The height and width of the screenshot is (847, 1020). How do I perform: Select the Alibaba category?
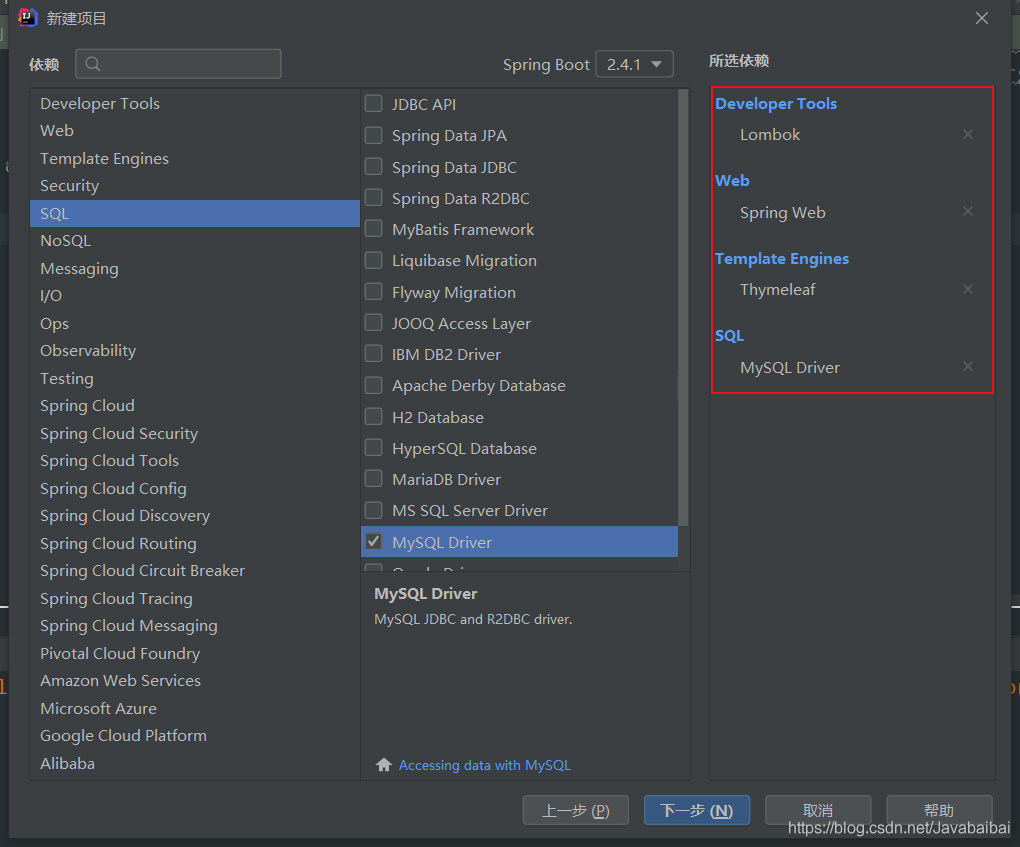click(195, 763)
